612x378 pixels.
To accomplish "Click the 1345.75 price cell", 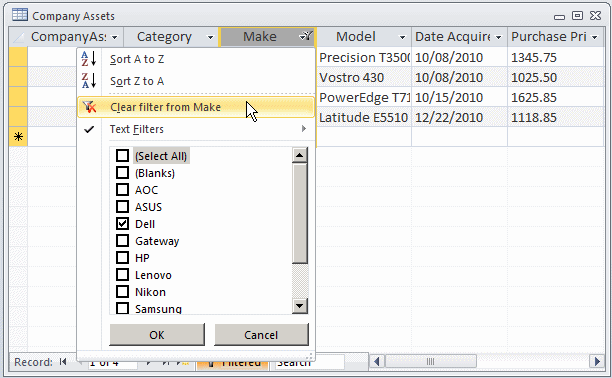I will tap(556, 57).
